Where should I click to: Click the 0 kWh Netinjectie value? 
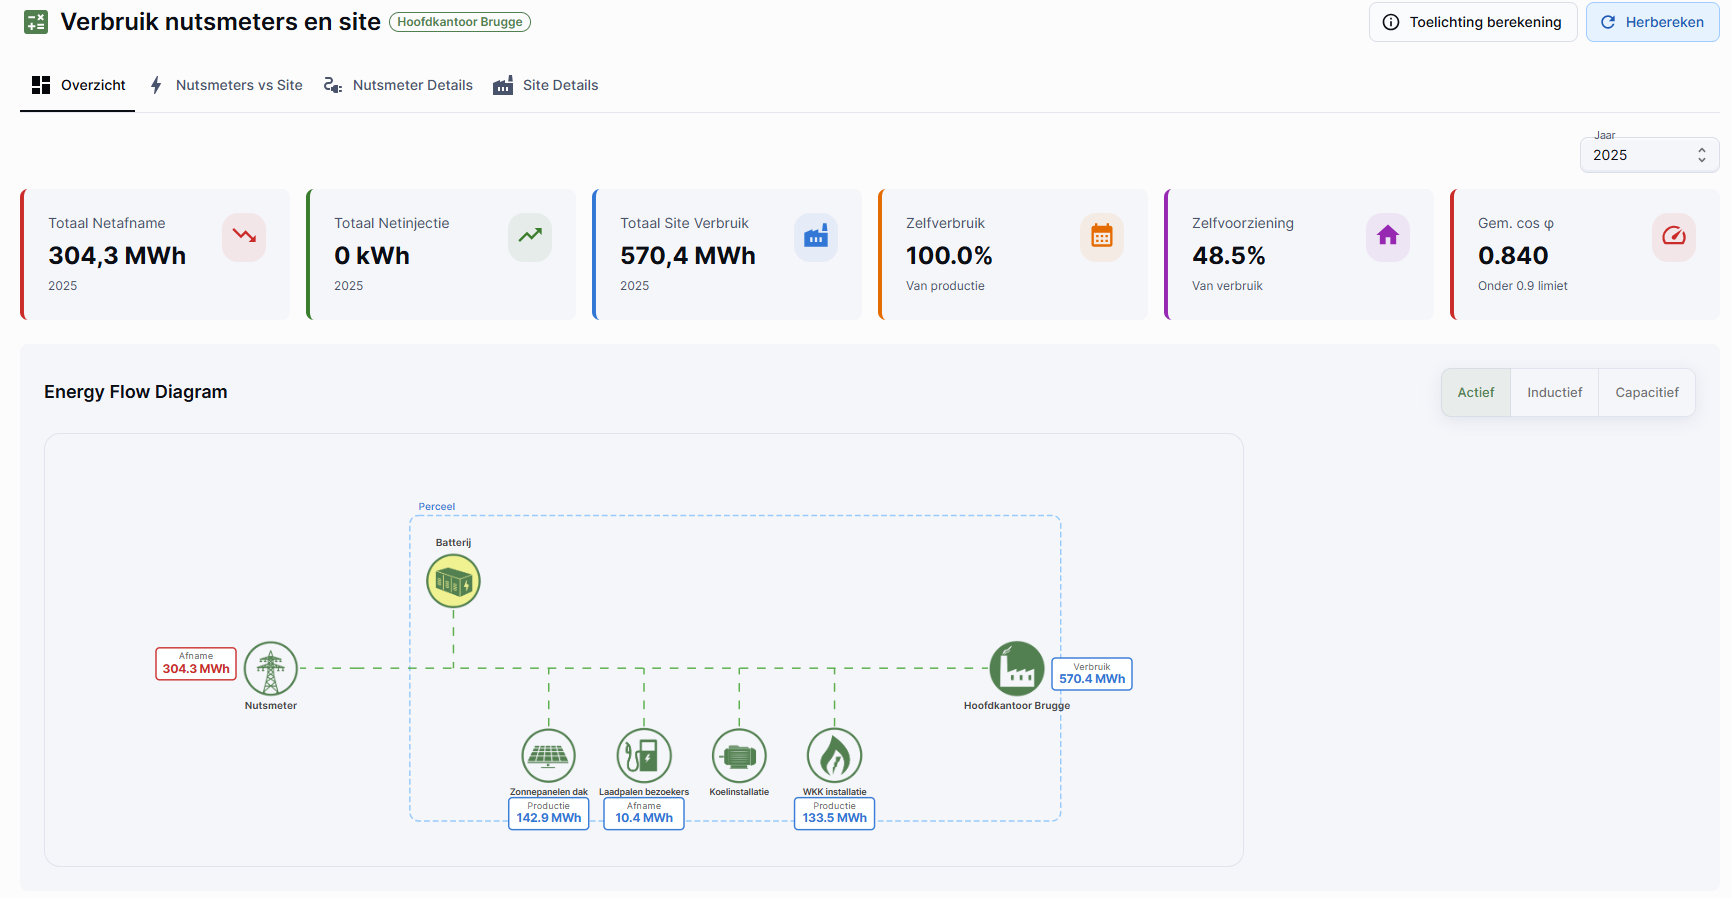coord(372,256)
